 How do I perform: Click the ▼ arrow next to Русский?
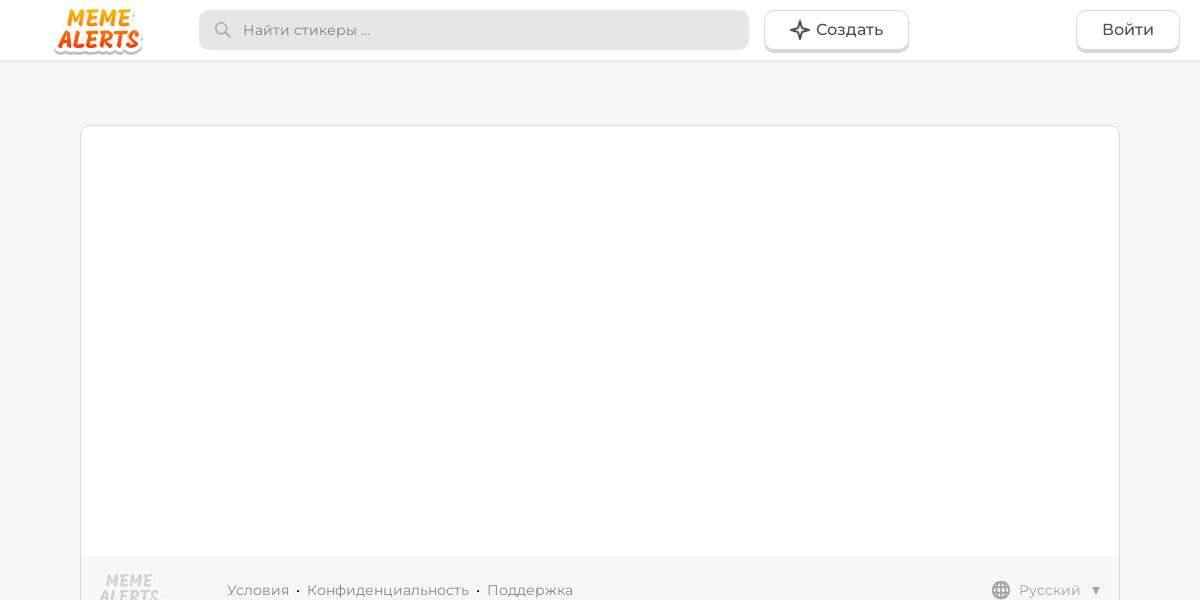tap(1096, 590)
